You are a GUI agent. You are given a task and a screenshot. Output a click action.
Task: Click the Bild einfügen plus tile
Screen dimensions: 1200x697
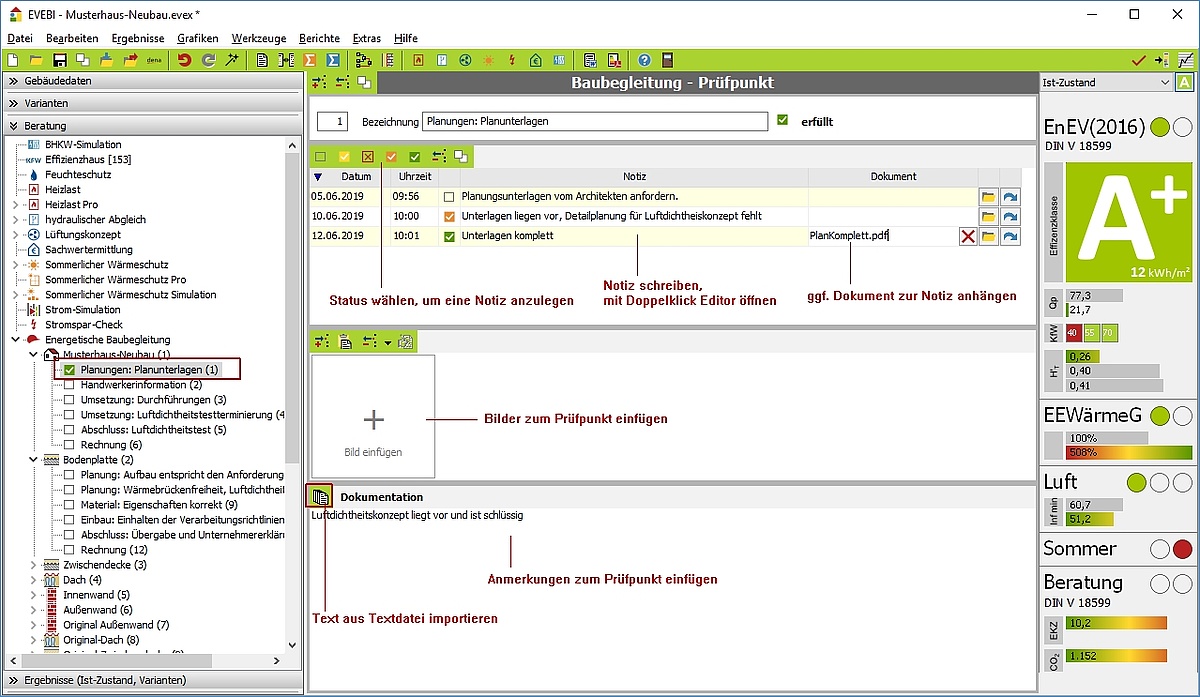(373, 416)
